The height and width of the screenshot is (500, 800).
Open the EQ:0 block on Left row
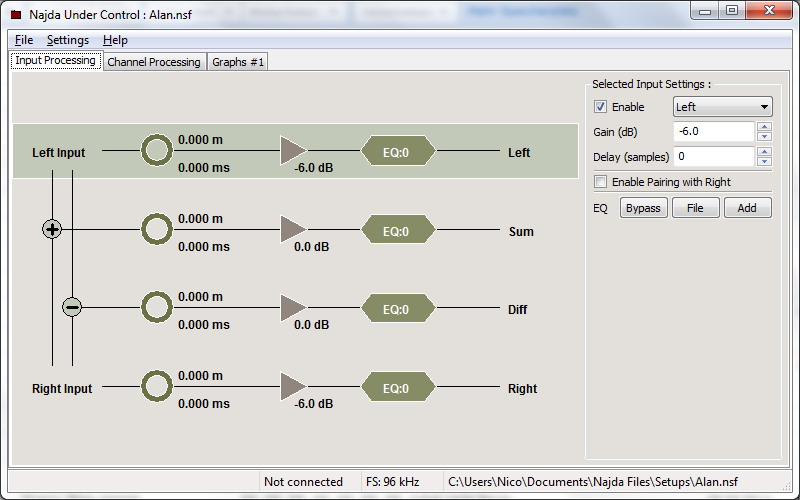point(398,151)
